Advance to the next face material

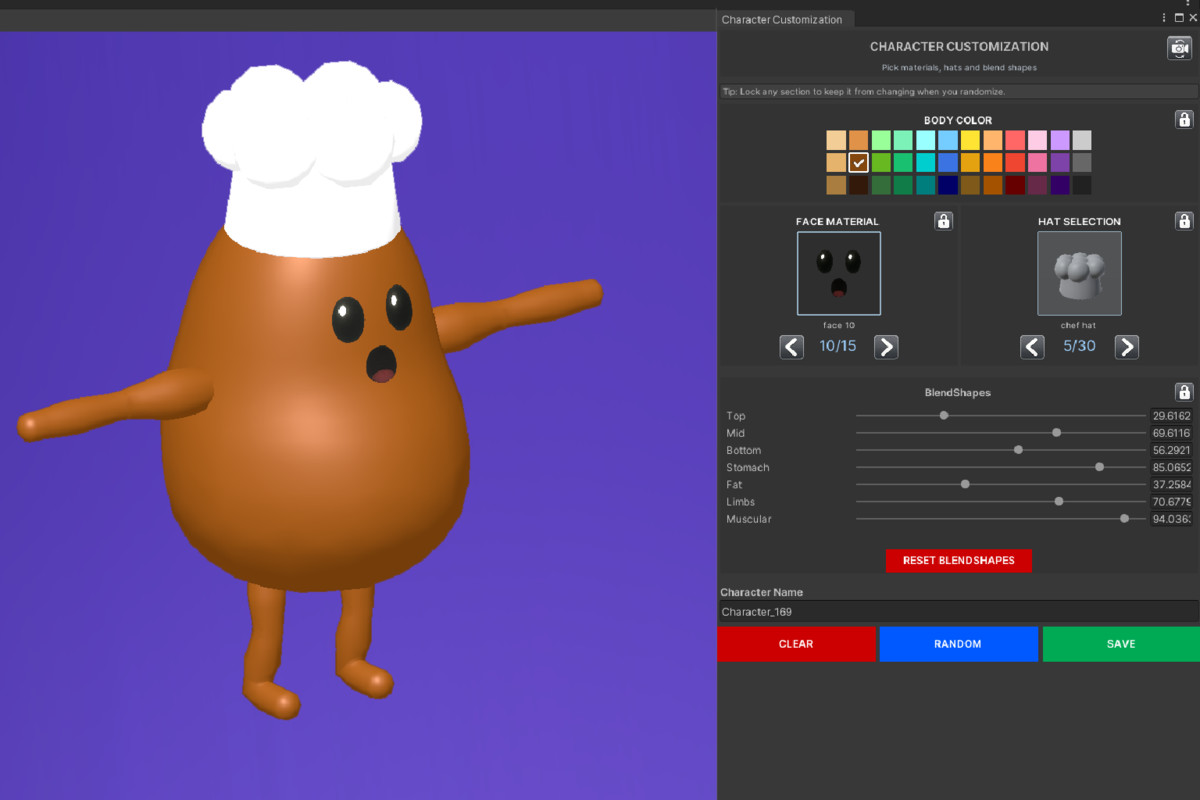tap(886, 346)
